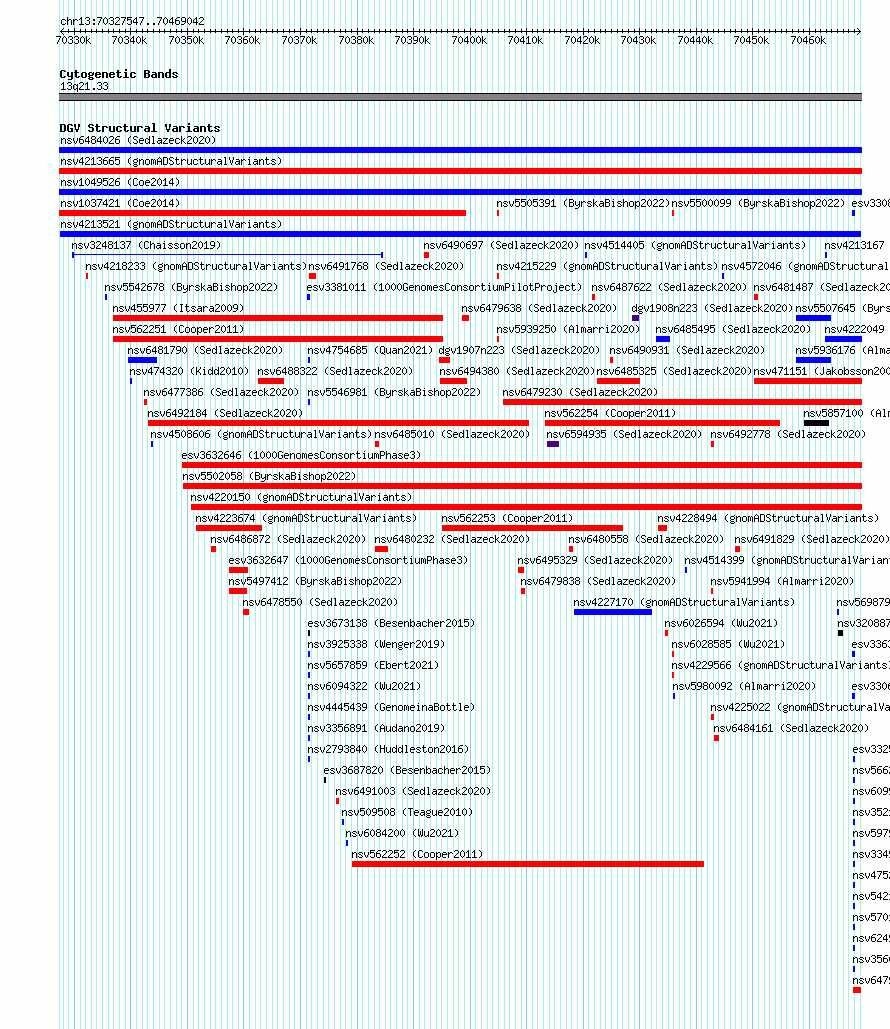890x1029 pixels.
Task: Click nsv6492184 (Sedlazeck2020) label
Action: [x=225, y=413]
